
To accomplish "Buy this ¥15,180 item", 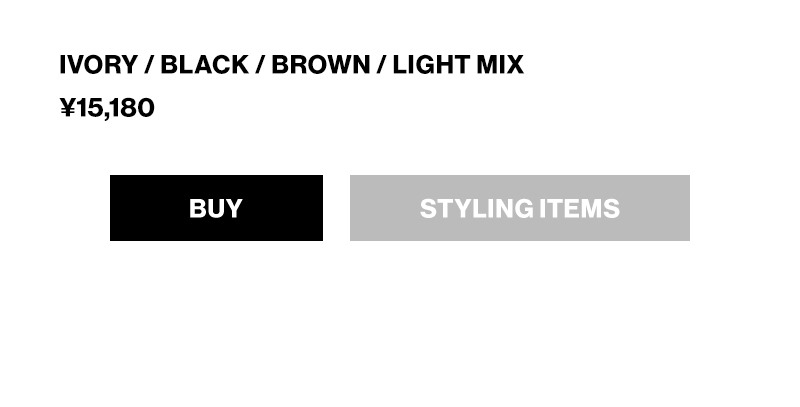I will (x=216, y=208).
